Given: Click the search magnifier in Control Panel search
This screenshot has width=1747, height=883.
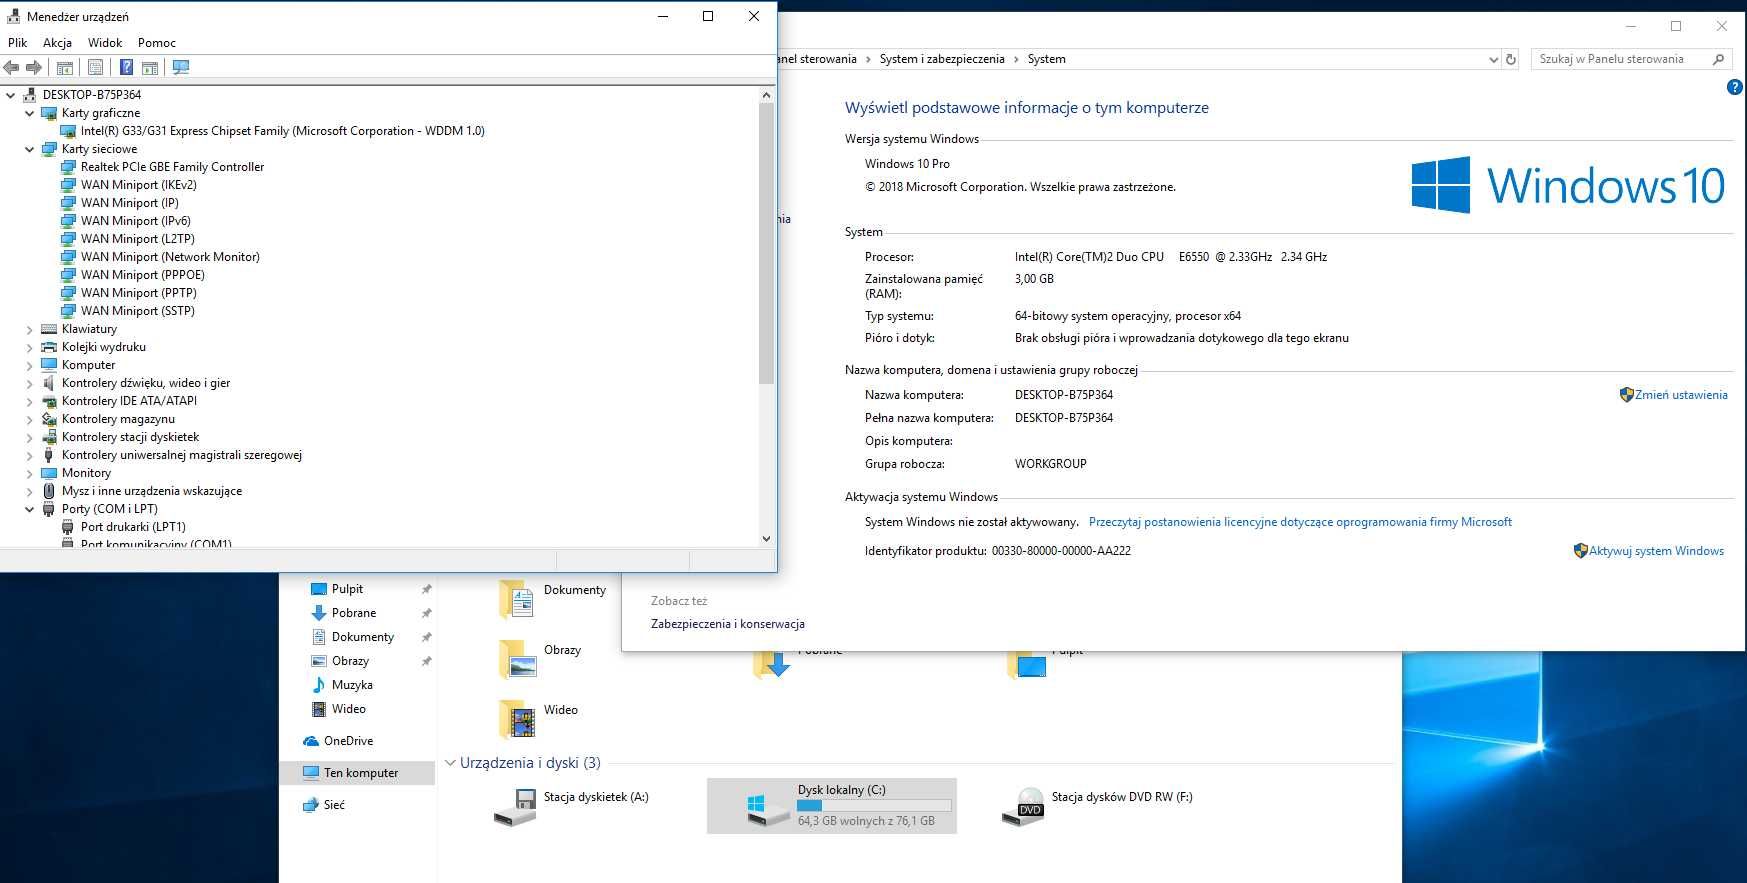Looking at the screenshot, I should tap(1718, 59).
